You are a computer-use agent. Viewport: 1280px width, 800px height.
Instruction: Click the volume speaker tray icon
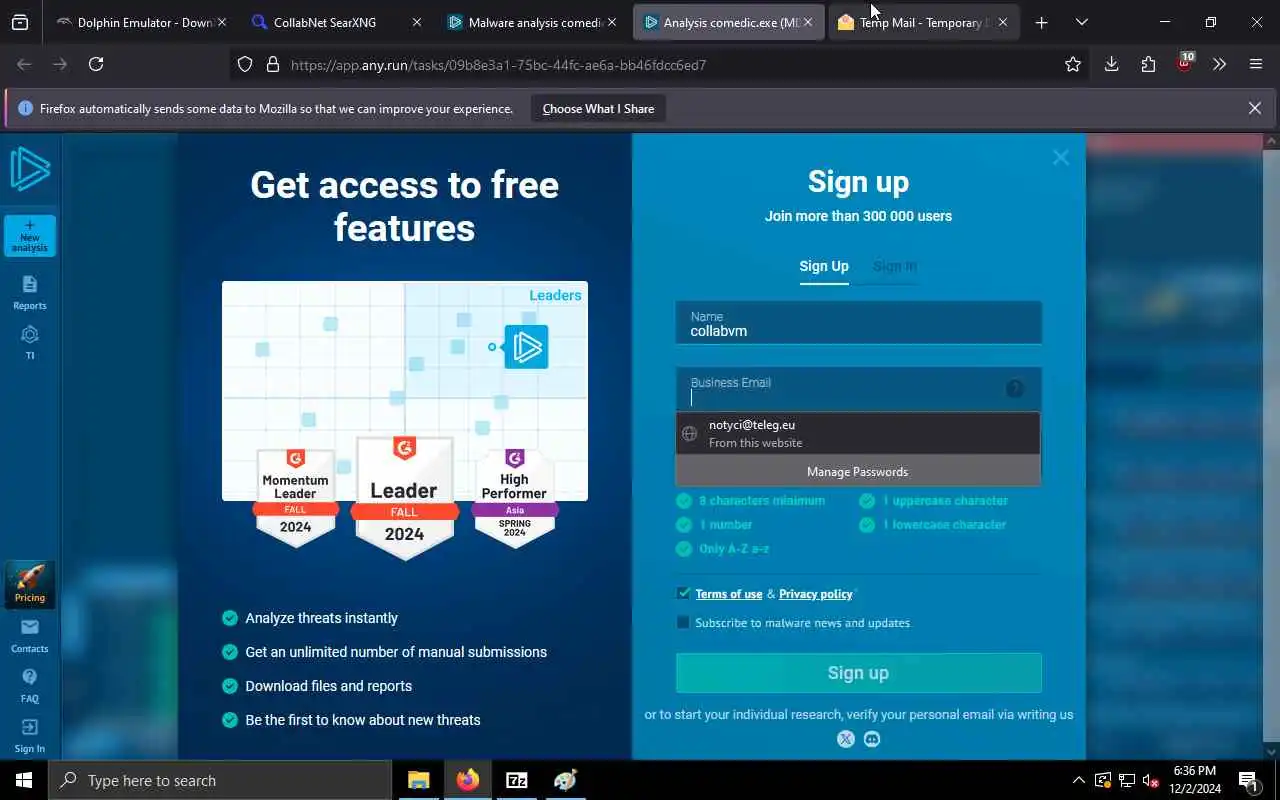pos(1151,780)
